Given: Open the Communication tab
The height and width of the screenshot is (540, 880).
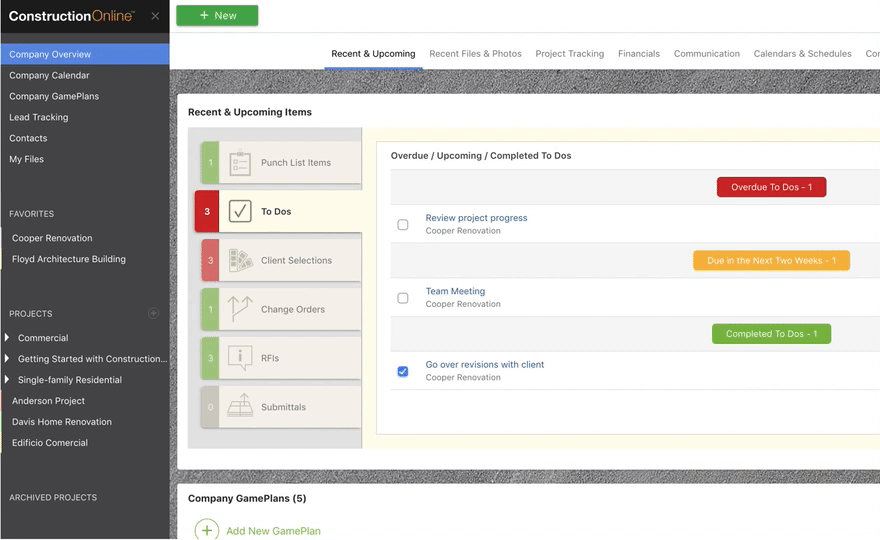Looking at the screenshot, I should (x=707, y=54).
